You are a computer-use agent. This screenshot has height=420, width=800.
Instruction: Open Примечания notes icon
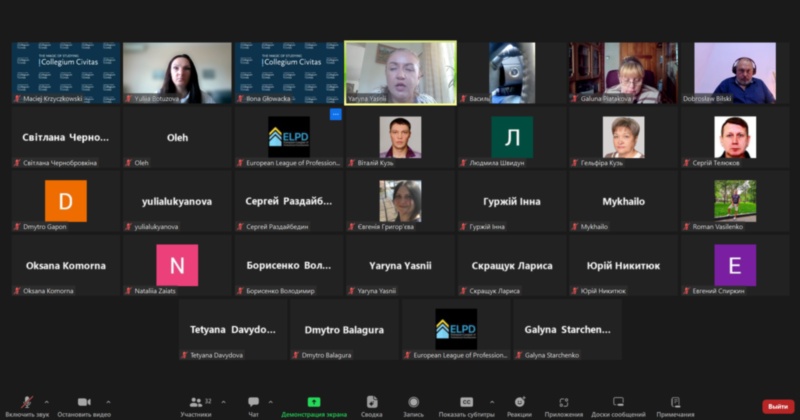675,402
